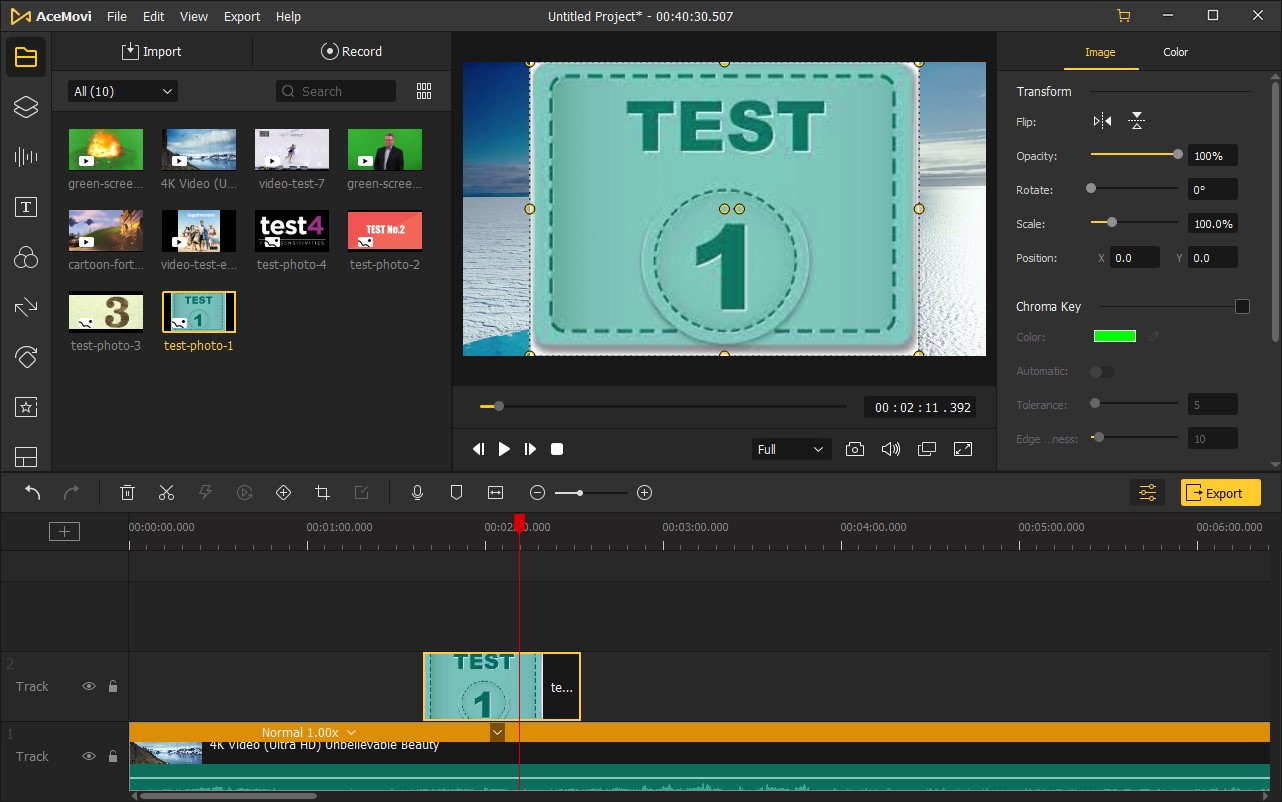Open the All (10) media filter dropdown
Screen dimensions: 1282x802
click(122, 91)
